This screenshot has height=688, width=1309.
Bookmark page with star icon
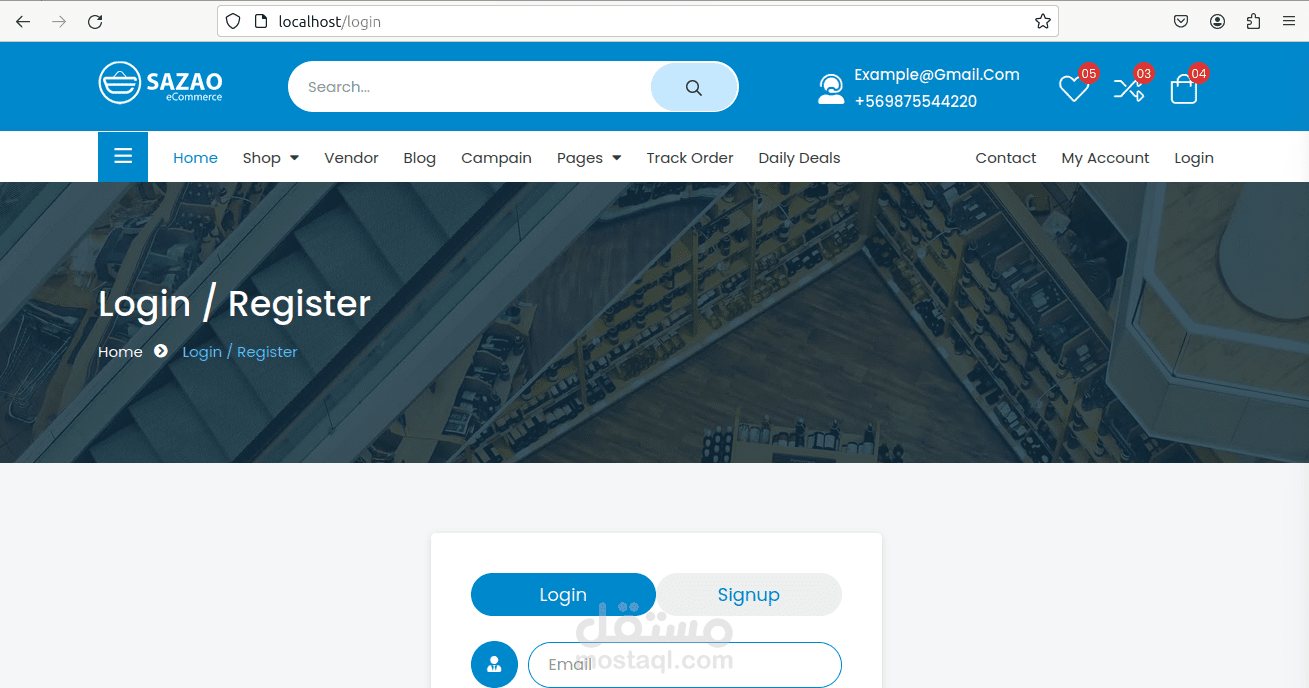point(1042,21)
